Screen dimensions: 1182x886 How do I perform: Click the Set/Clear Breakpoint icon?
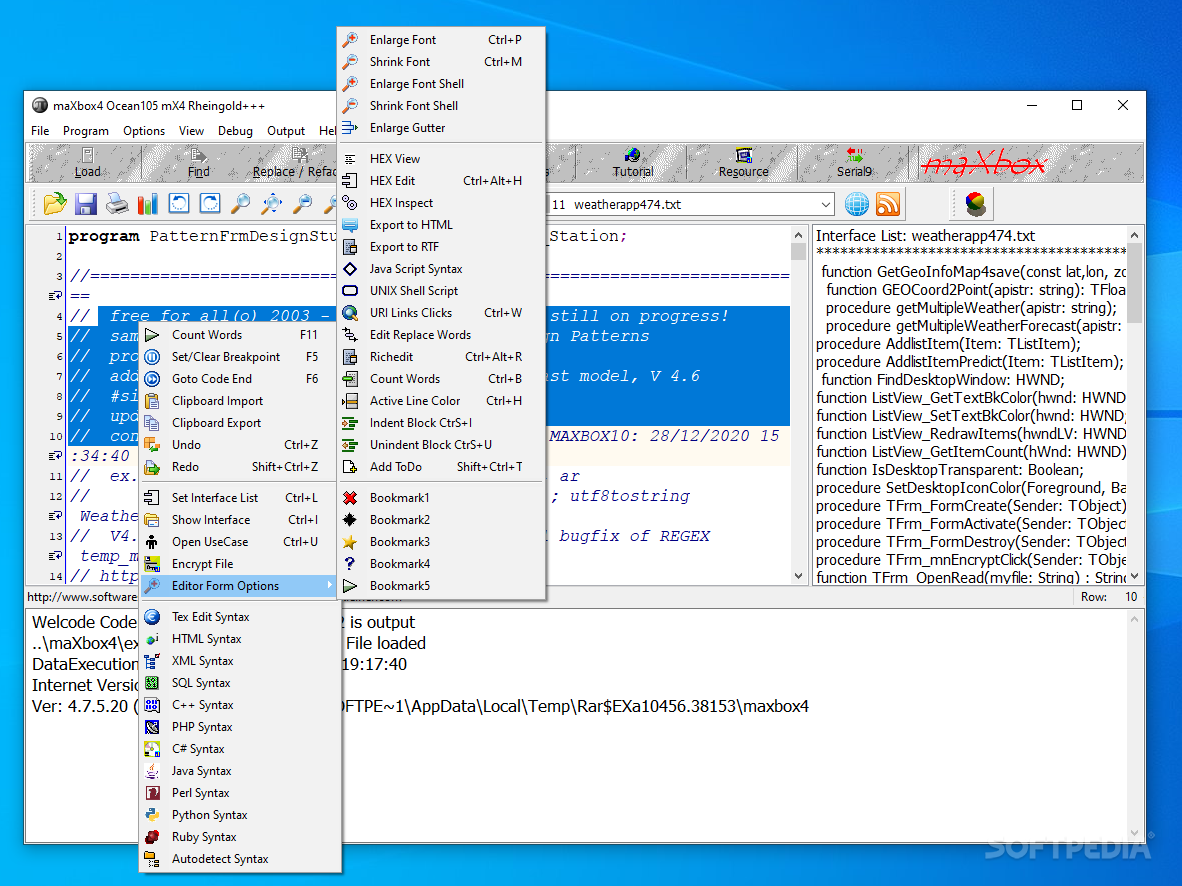pyautogui.click(x=152, y=357)
